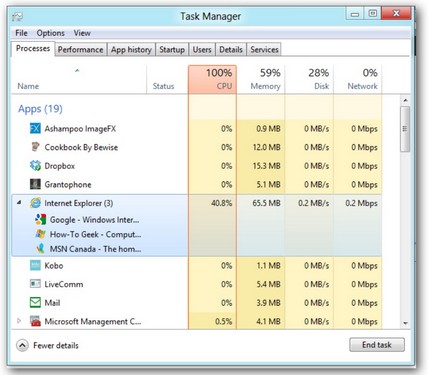The width and height of the screenshot is (428, 375).
Task: Click the 15.3 MB memory value
Action: pos(266,166)
